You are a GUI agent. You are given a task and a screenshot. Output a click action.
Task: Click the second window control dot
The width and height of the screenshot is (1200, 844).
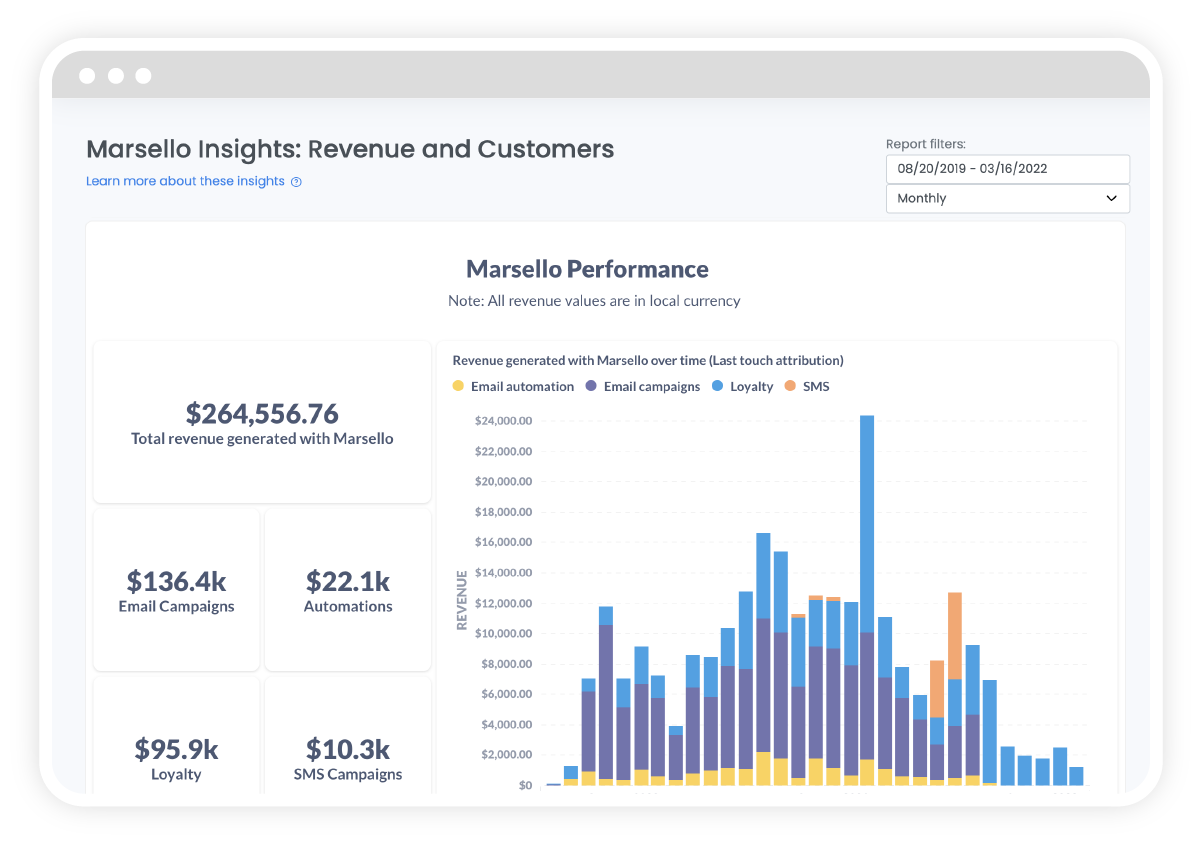[x=115, y=76]
